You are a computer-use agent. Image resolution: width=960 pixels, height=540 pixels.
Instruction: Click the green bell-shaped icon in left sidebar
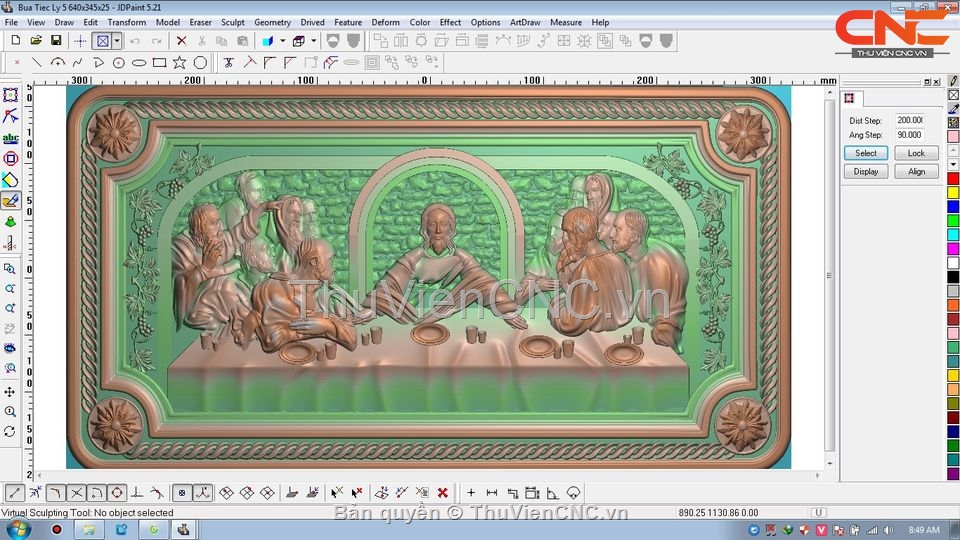click(x=10, y=222)
